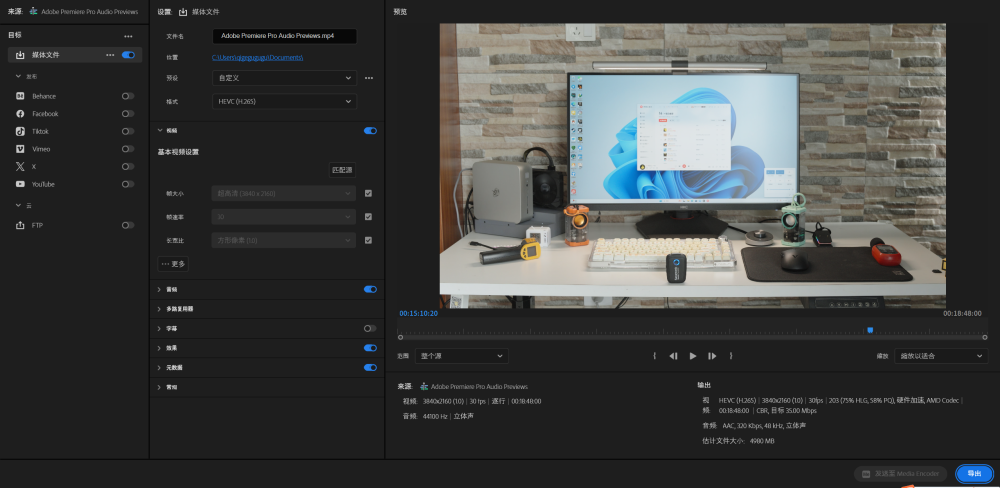Open the 缩放 缩放以适合 dropdown
Image resolution: width=1000 pixels, height=488 pixels.
tap(941, 356)
